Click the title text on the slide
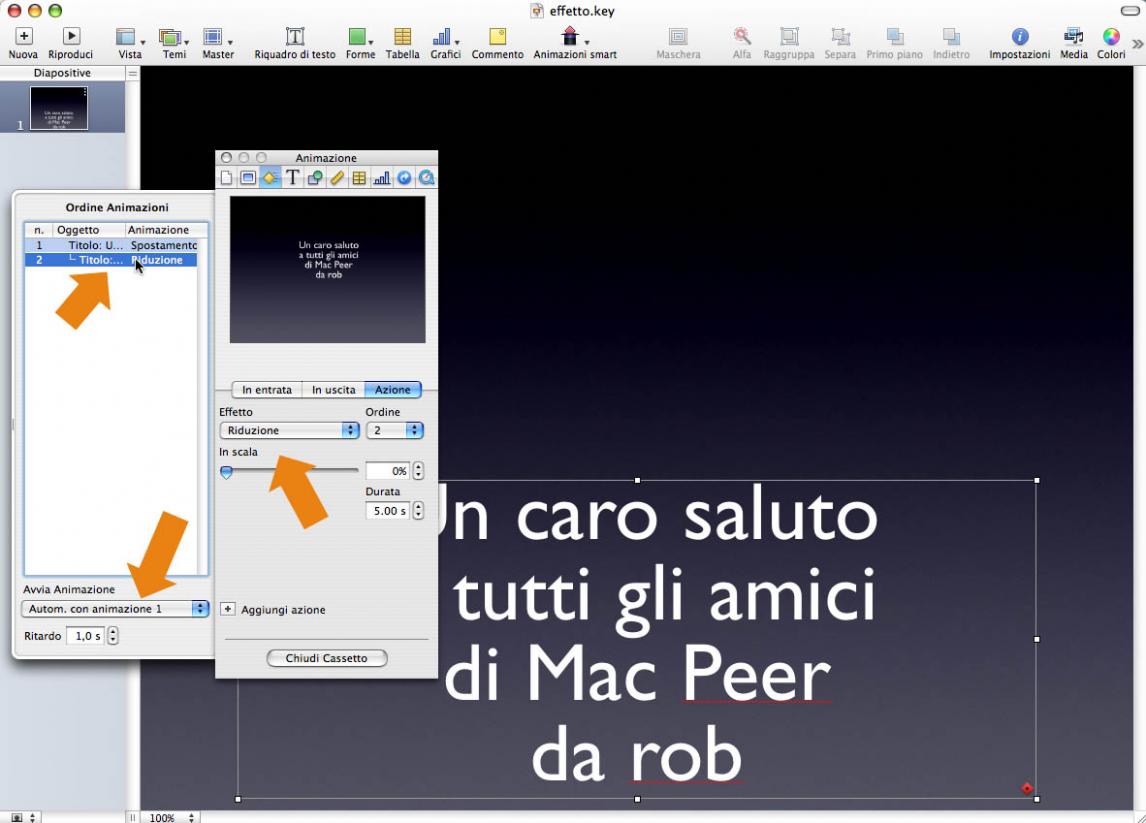The width and height of the screenshot is (1146, 823). (x=658, y=636)
